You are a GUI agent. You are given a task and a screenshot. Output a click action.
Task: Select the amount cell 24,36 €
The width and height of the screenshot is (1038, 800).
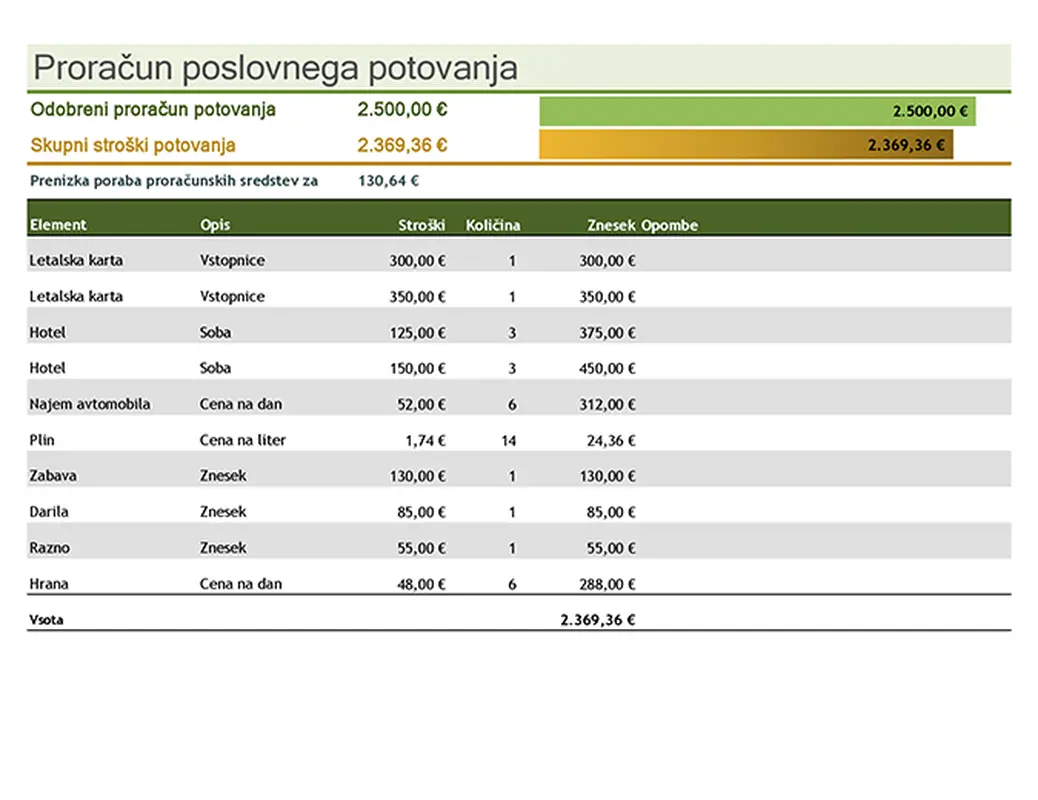[611, 440]
